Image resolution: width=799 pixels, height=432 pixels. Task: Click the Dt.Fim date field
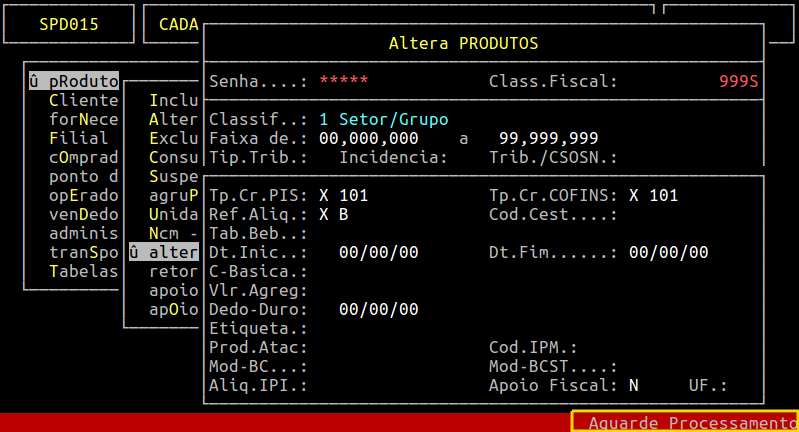tap(668, 252)
